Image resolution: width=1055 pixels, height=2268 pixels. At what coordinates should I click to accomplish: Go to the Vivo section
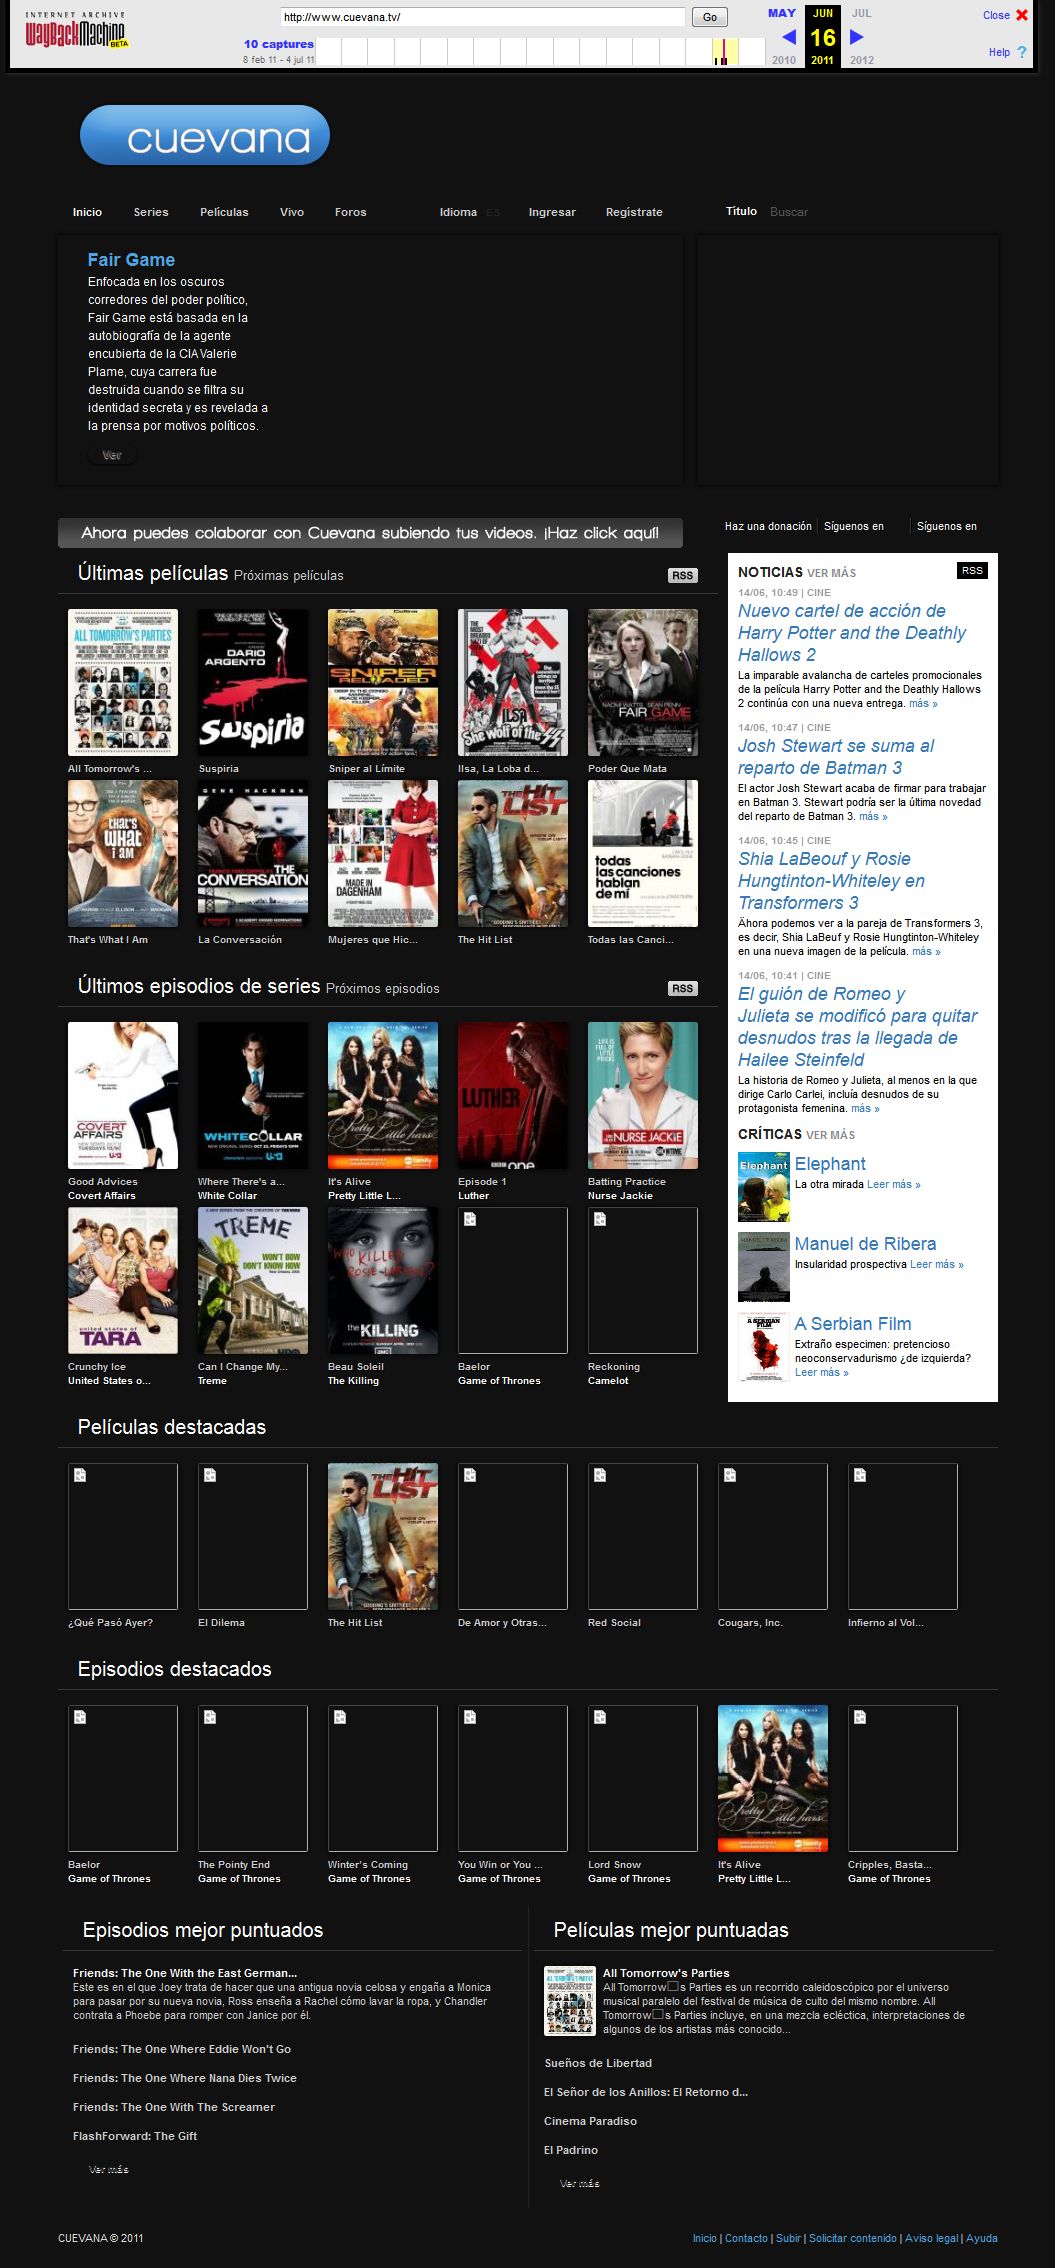point(292,212)
